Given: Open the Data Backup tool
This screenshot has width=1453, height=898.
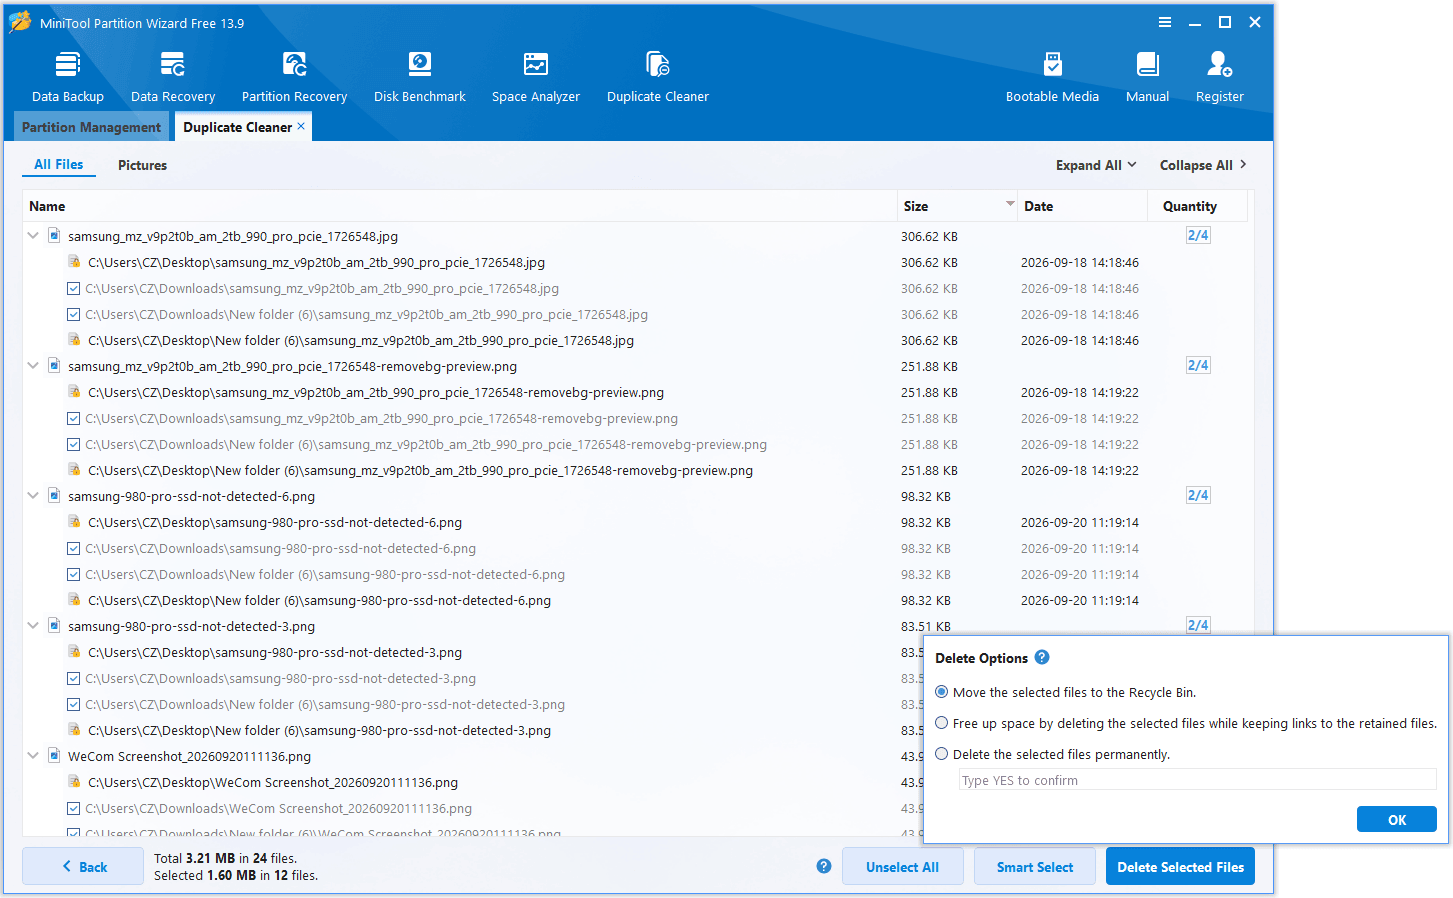Looking at the screenshot, I should [x=67, y=77].
